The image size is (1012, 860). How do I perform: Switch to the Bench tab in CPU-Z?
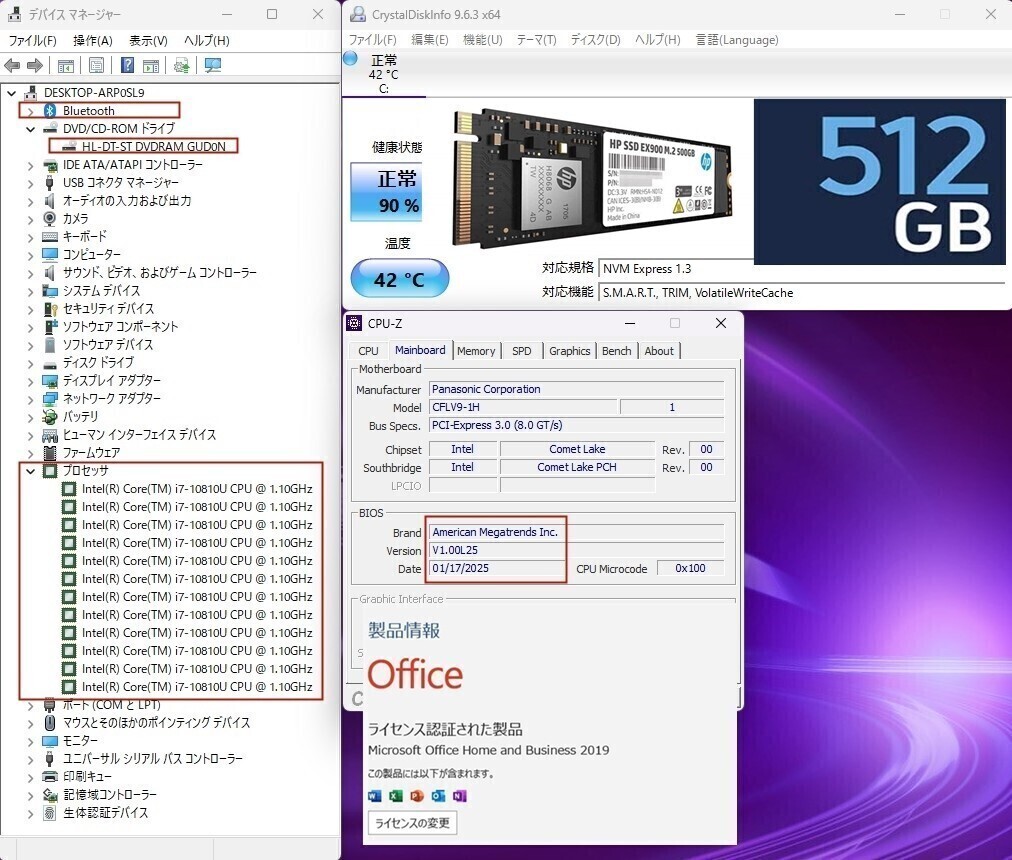pyautogui.click(x=617, y=351)
